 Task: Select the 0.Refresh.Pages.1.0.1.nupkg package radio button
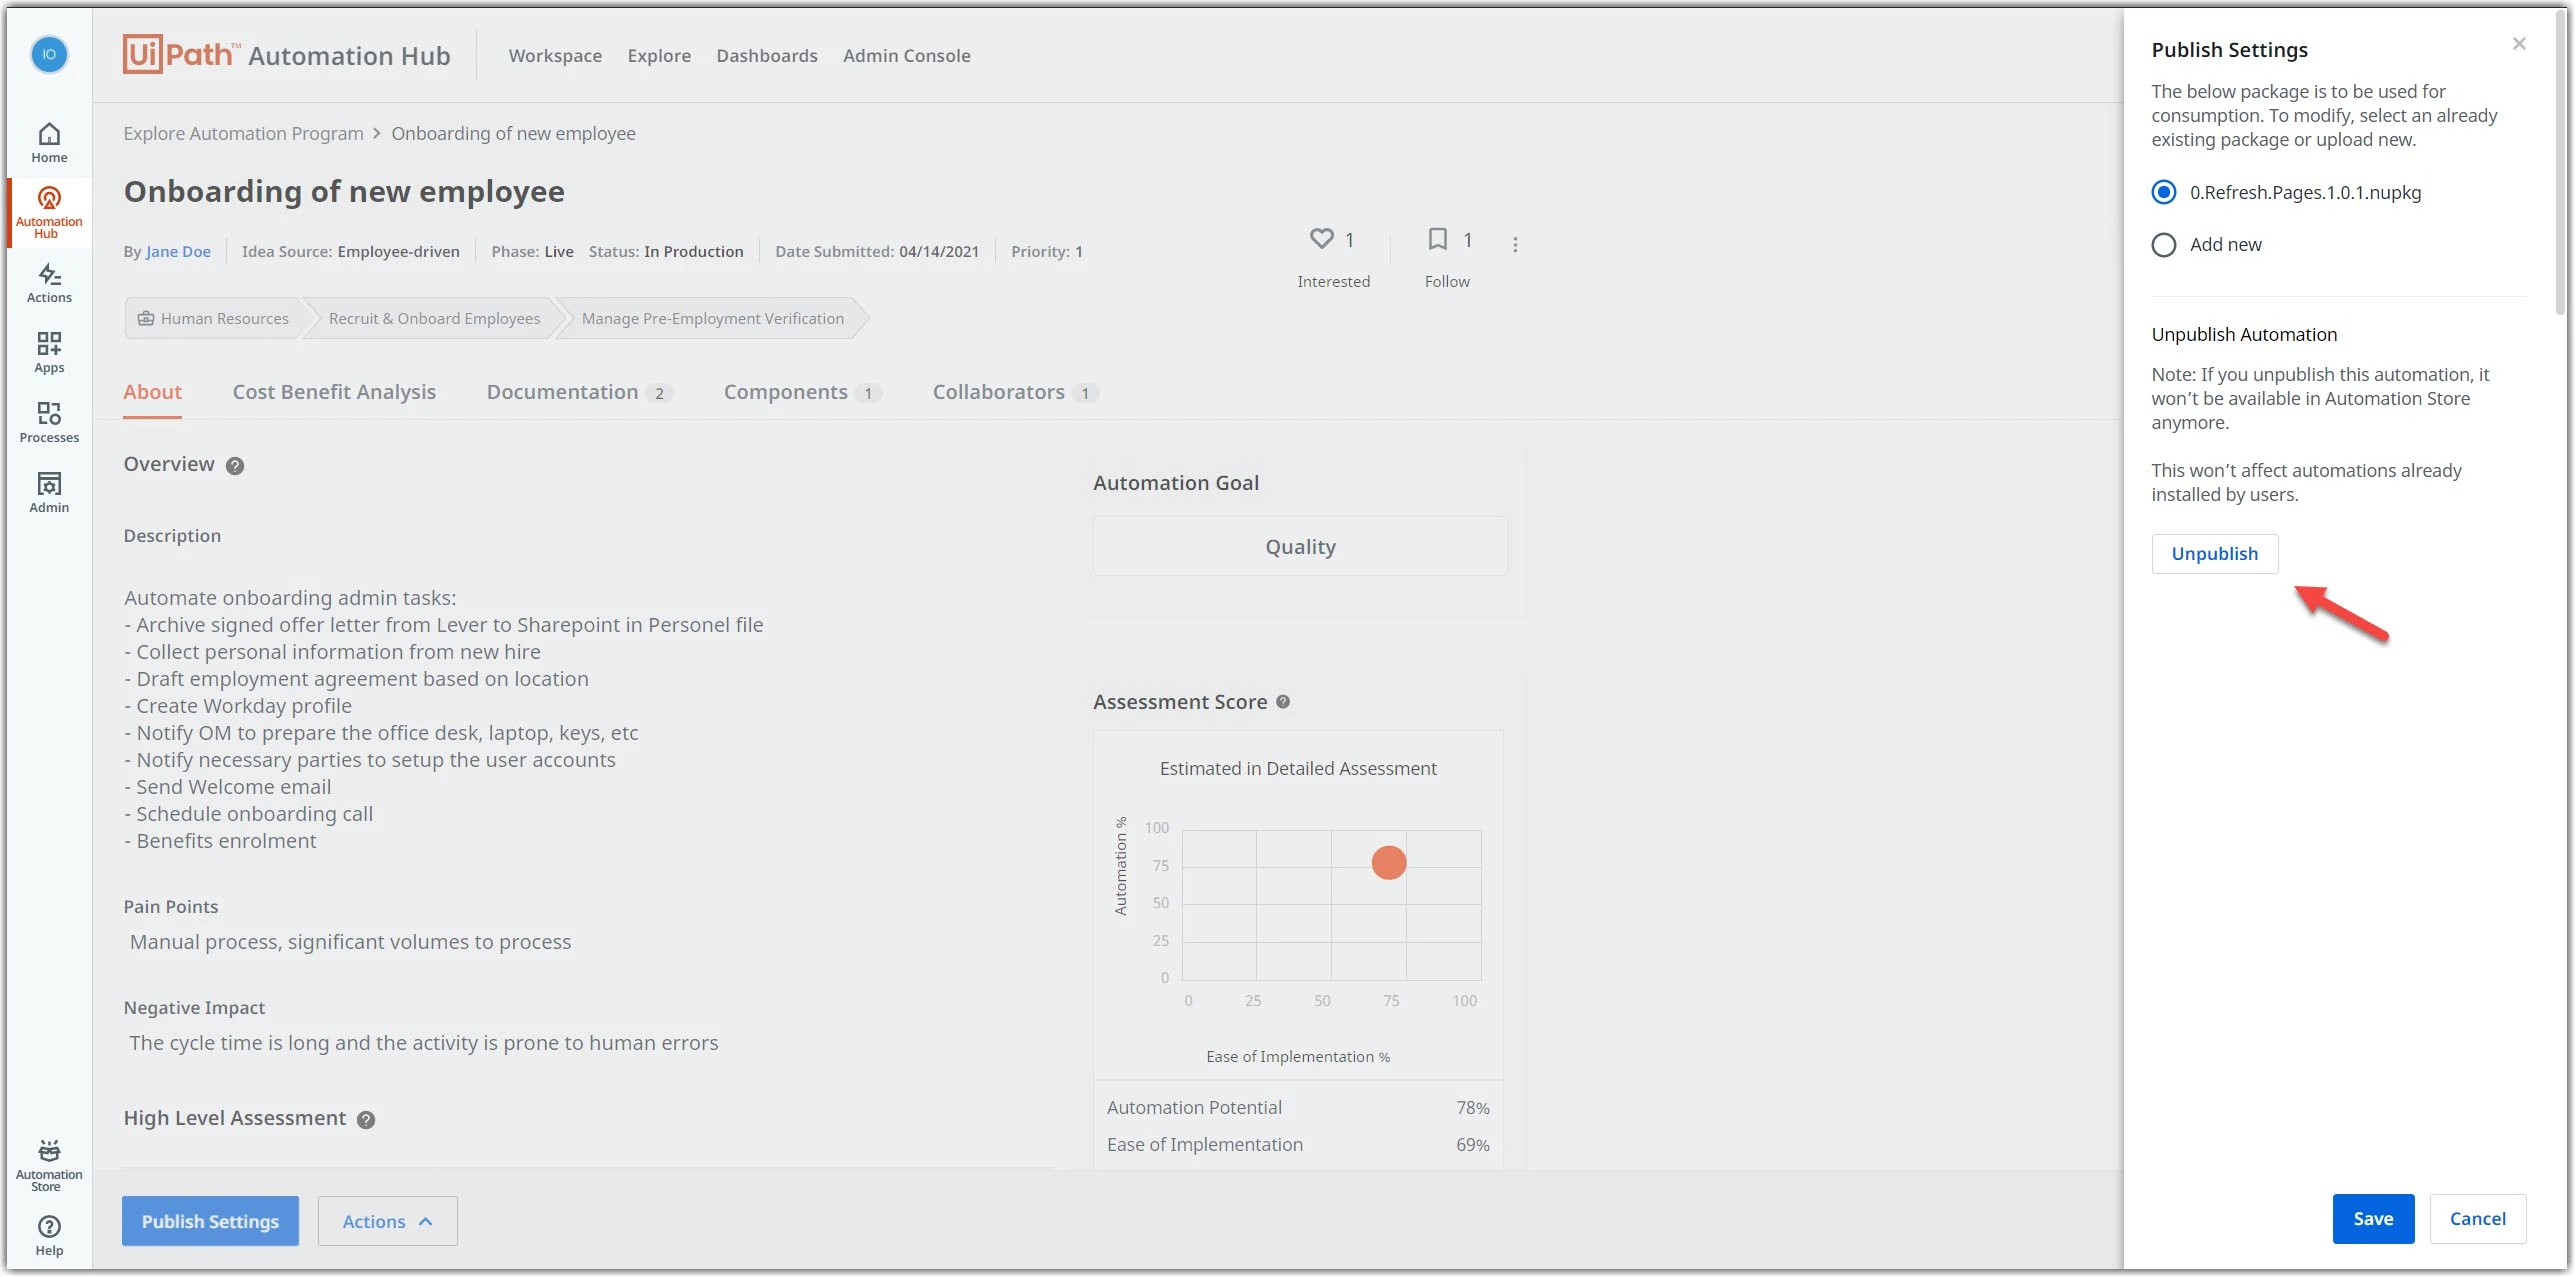point(2164,192)
